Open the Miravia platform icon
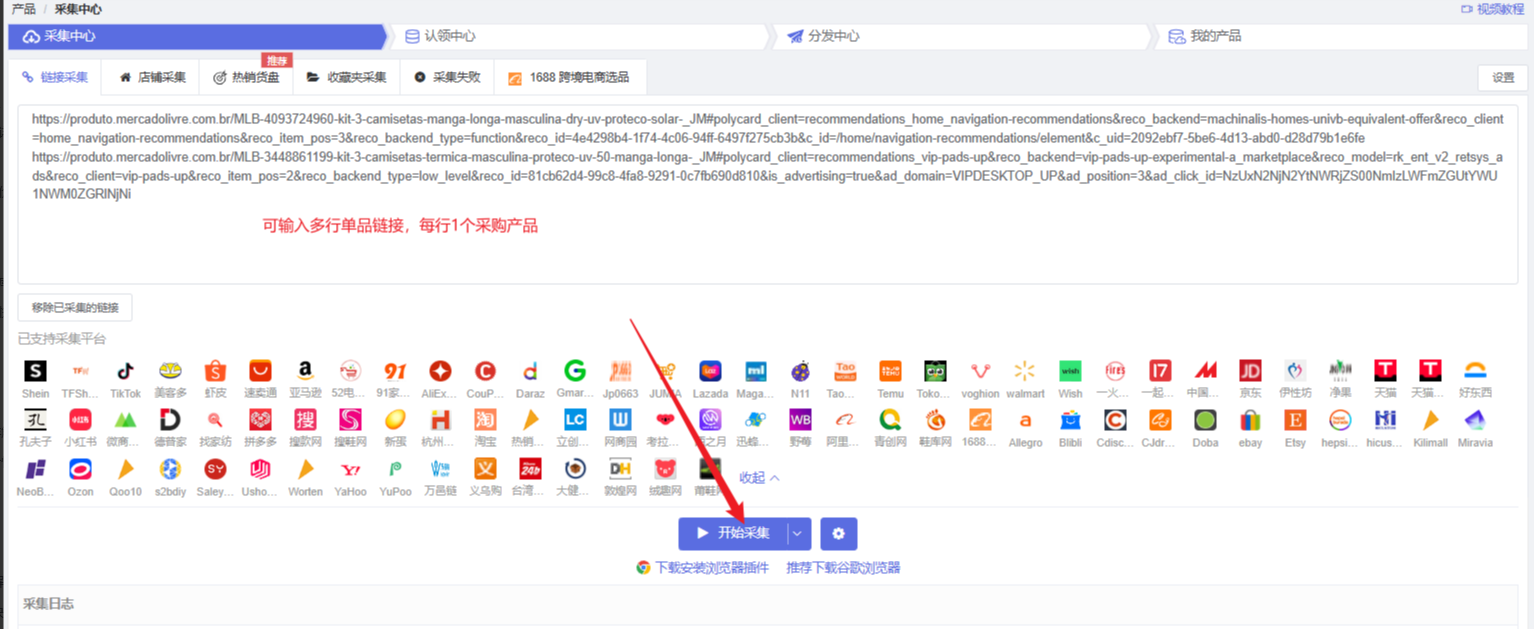This screenshot has width=1534, height=629. pos(1475,420)
